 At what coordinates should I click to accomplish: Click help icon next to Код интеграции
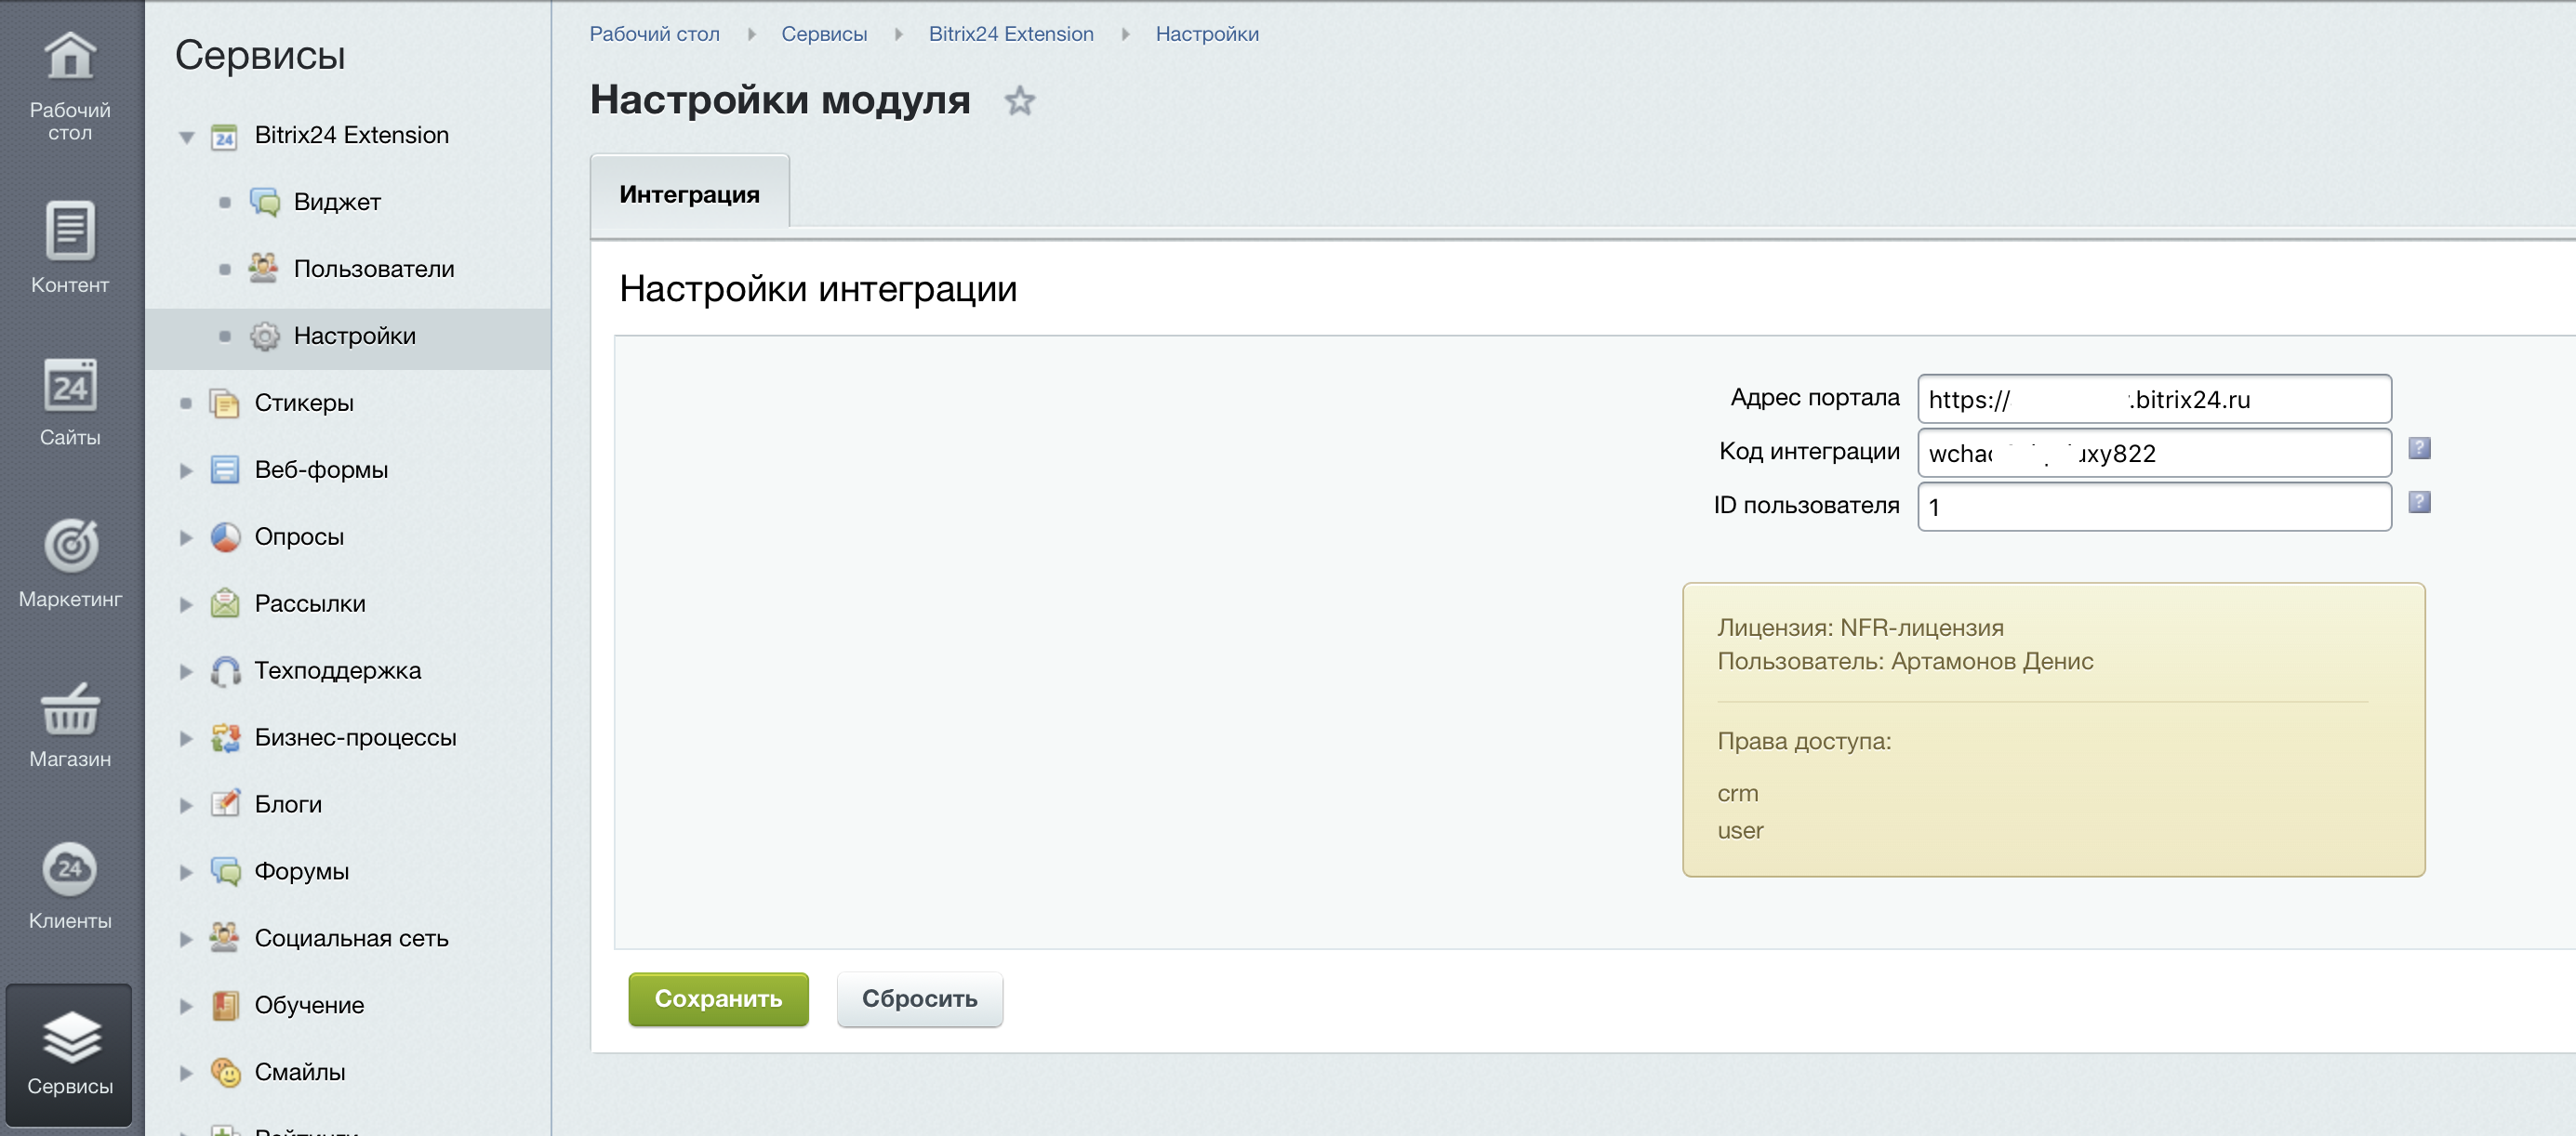2418,448
